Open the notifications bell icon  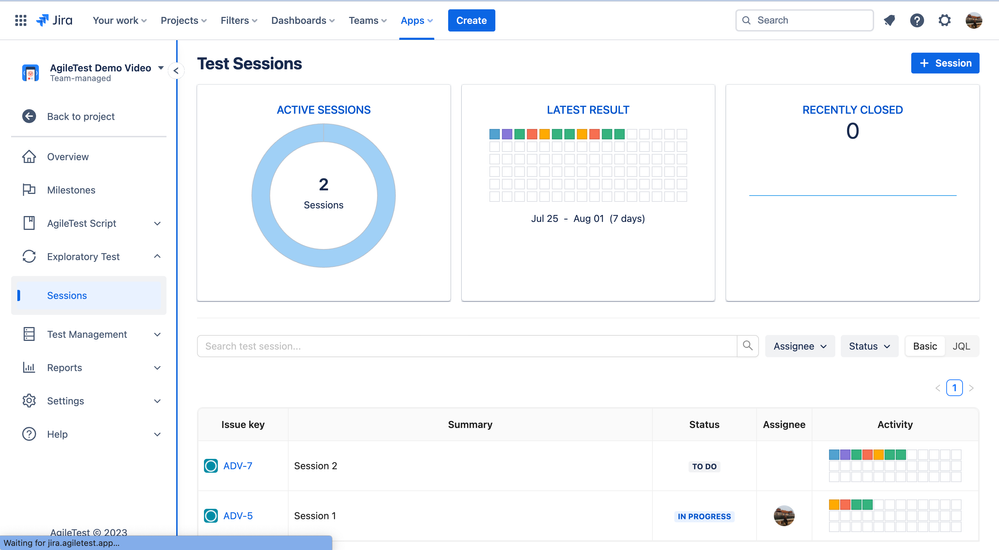coord(889,20)
